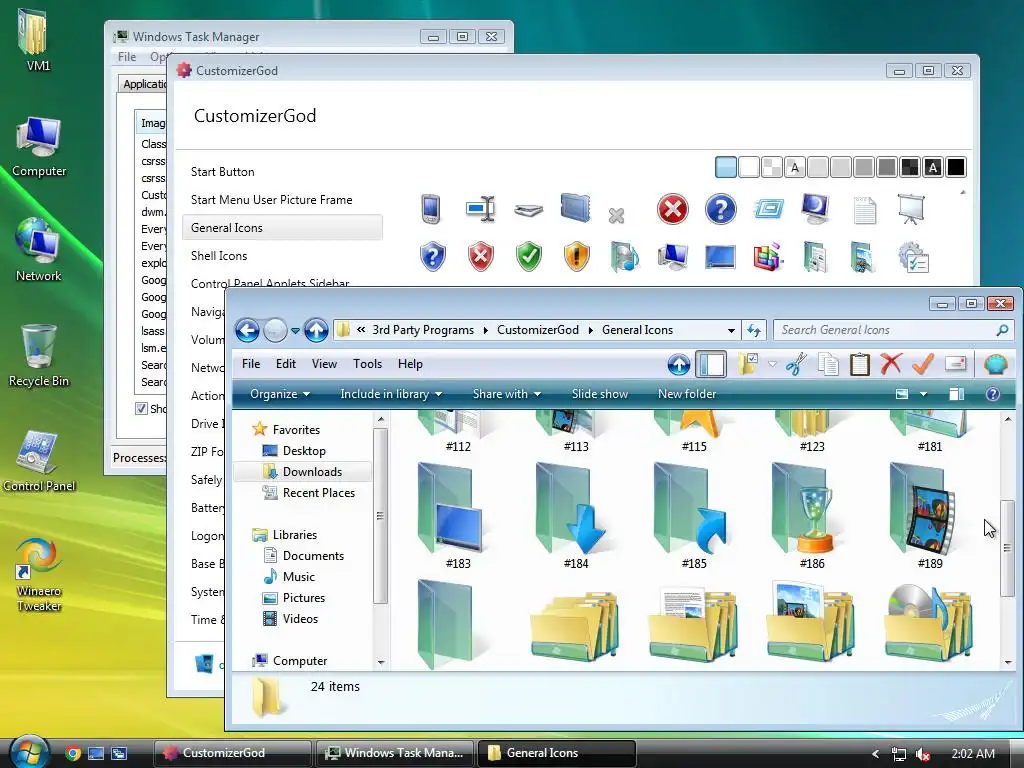
Task: Show hidden tray icons chevron
Action: pyautogui.click(x=875, y=754)
